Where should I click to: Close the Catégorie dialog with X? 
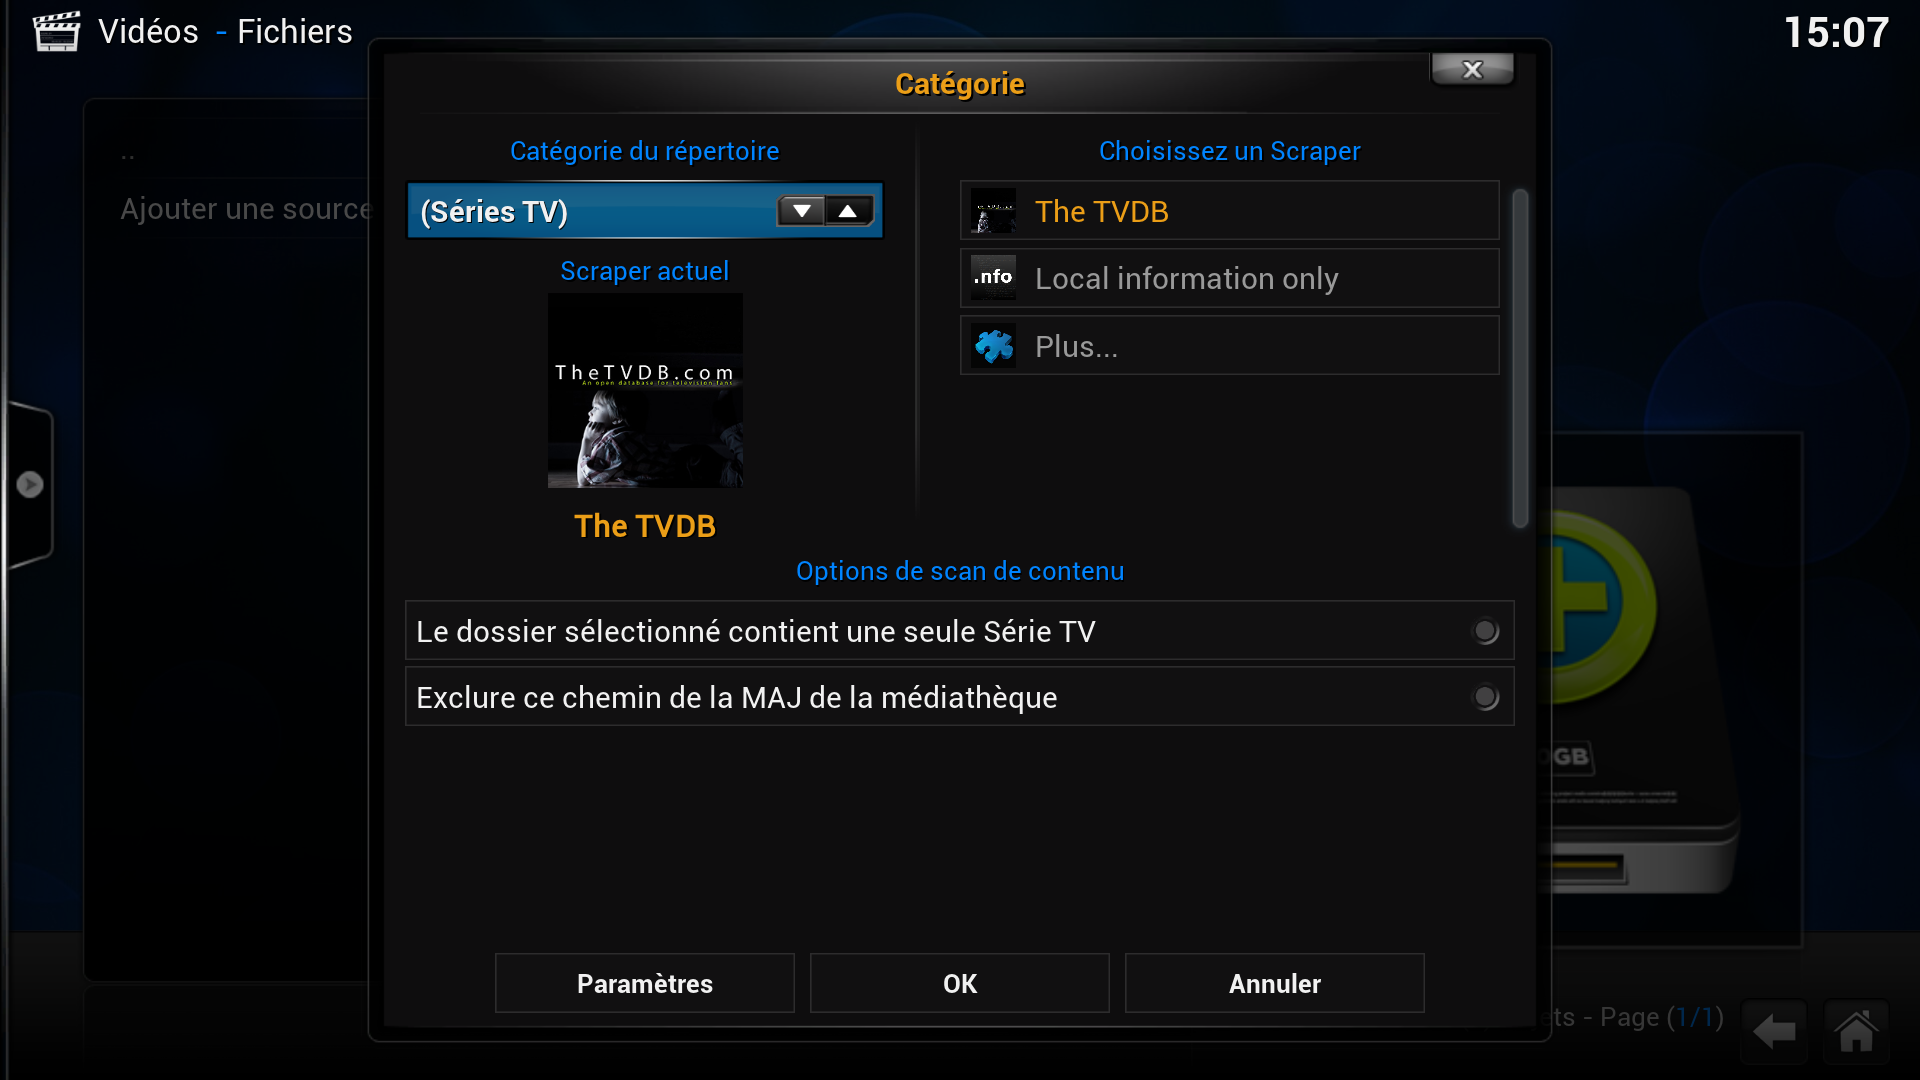click(x=1472, y=69)
